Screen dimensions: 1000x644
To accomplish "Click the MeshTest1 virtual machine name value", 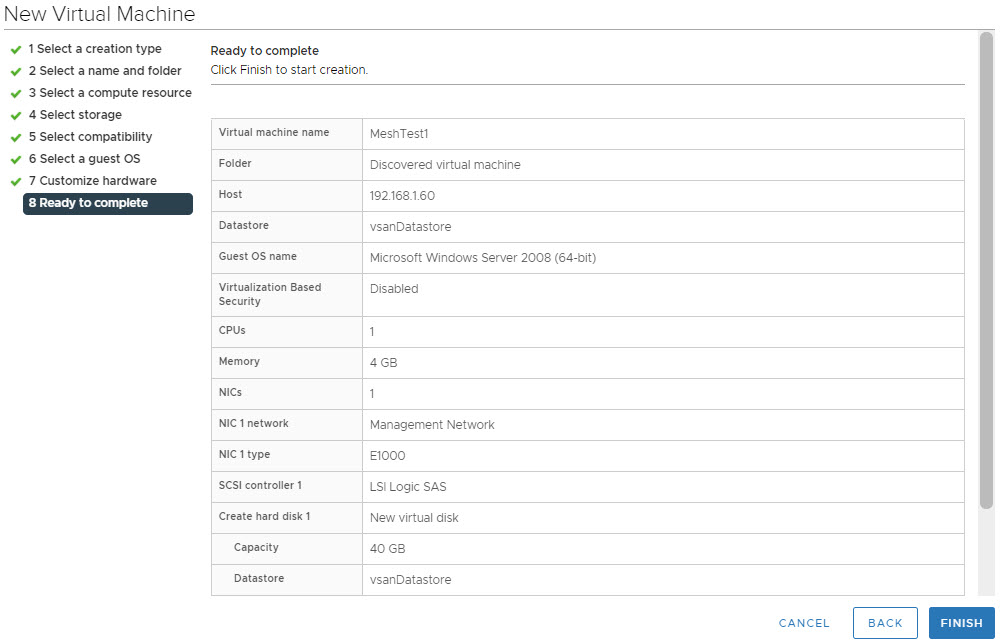I will tap(399, 134).
